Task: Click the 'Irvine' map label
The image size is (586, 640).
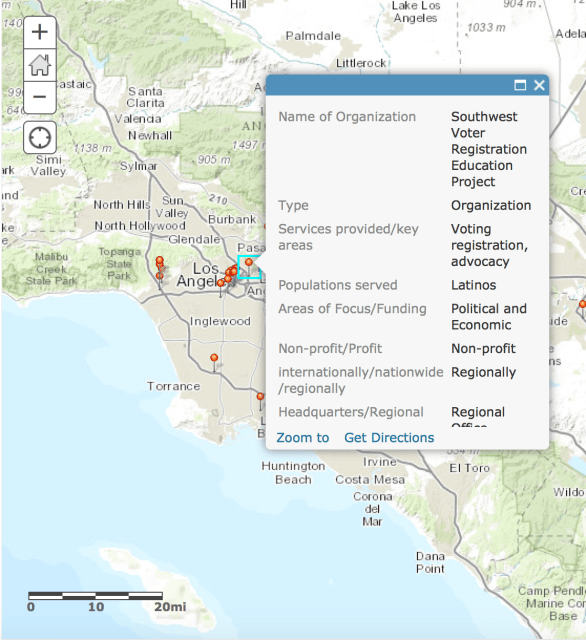Action: [380, 462]
